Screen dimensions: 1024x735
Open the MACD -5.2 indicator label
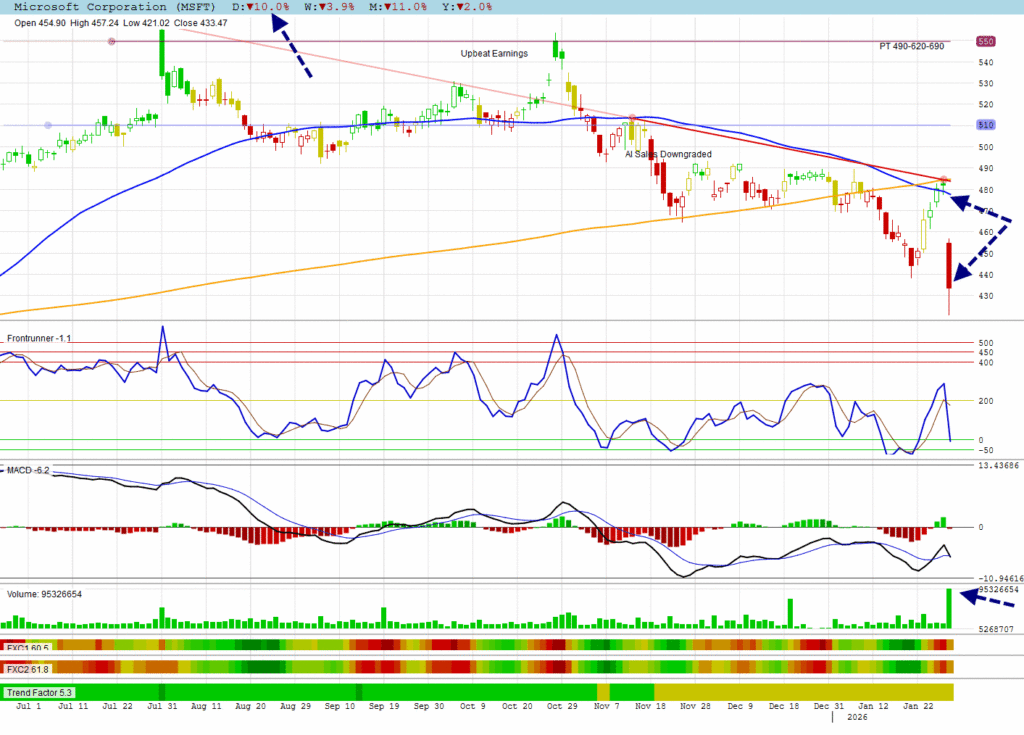coord(29,469)
